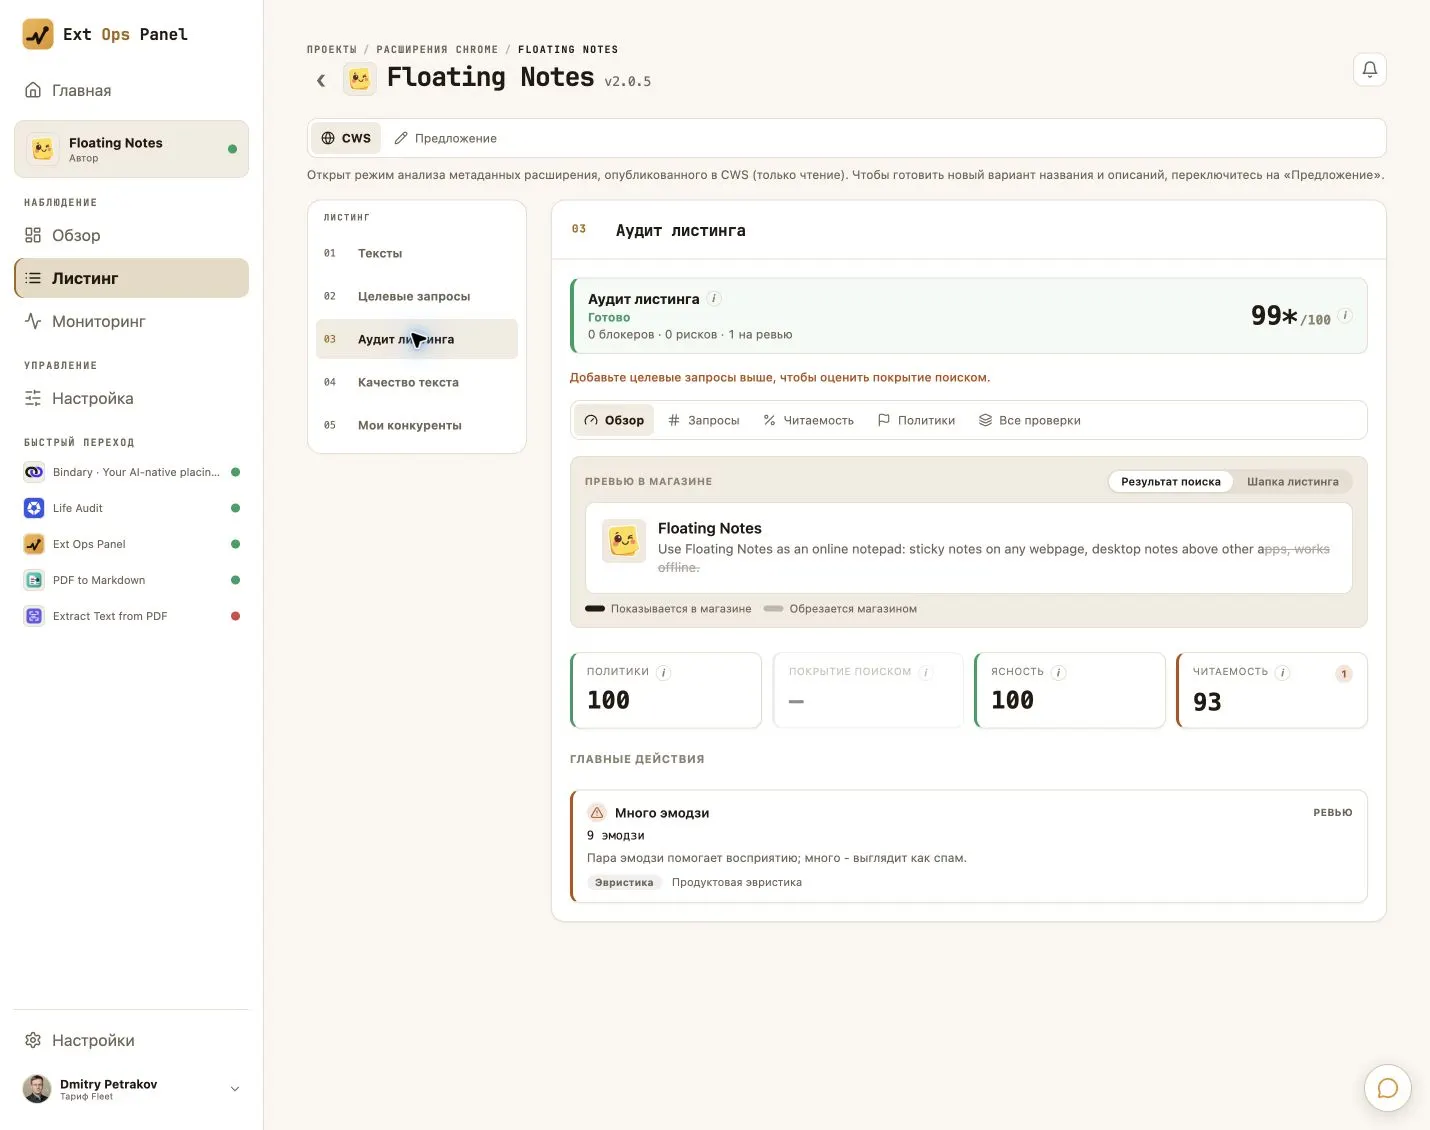Open the Все проверки audit tab

[x=1029, y=420]
